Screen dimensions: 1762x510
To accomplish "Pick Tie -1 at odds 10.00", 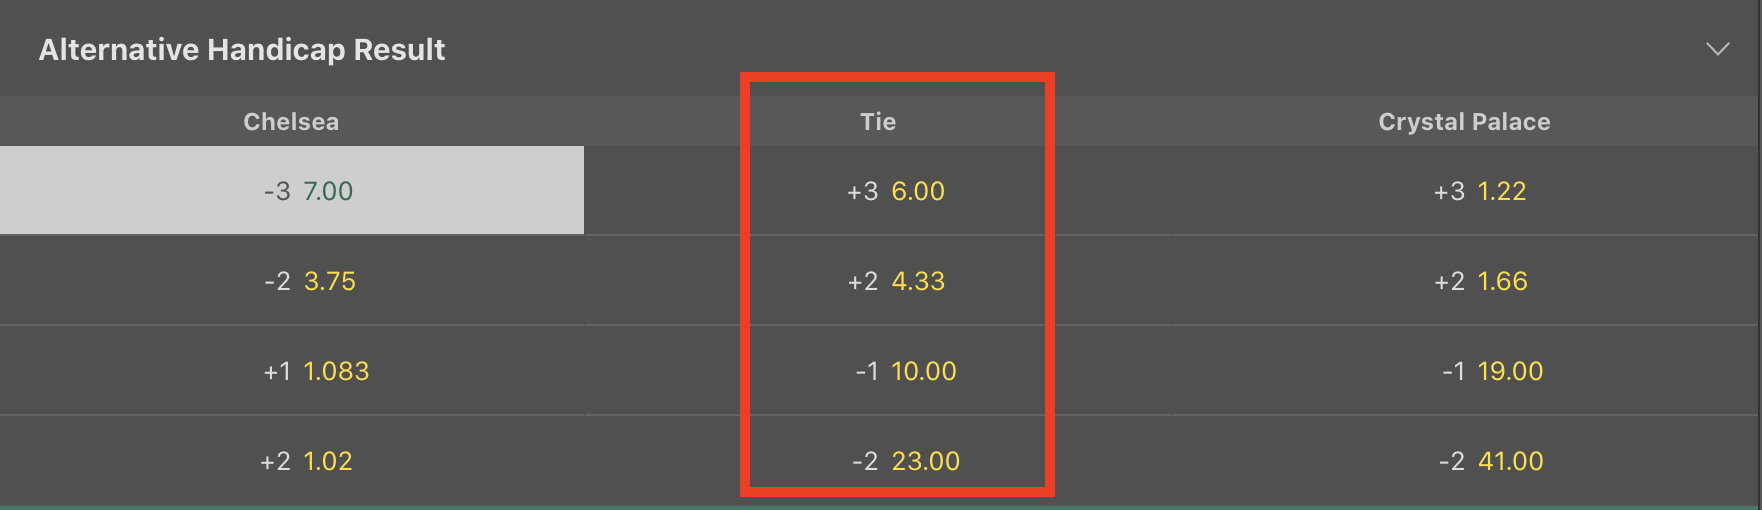I will 878,371.
